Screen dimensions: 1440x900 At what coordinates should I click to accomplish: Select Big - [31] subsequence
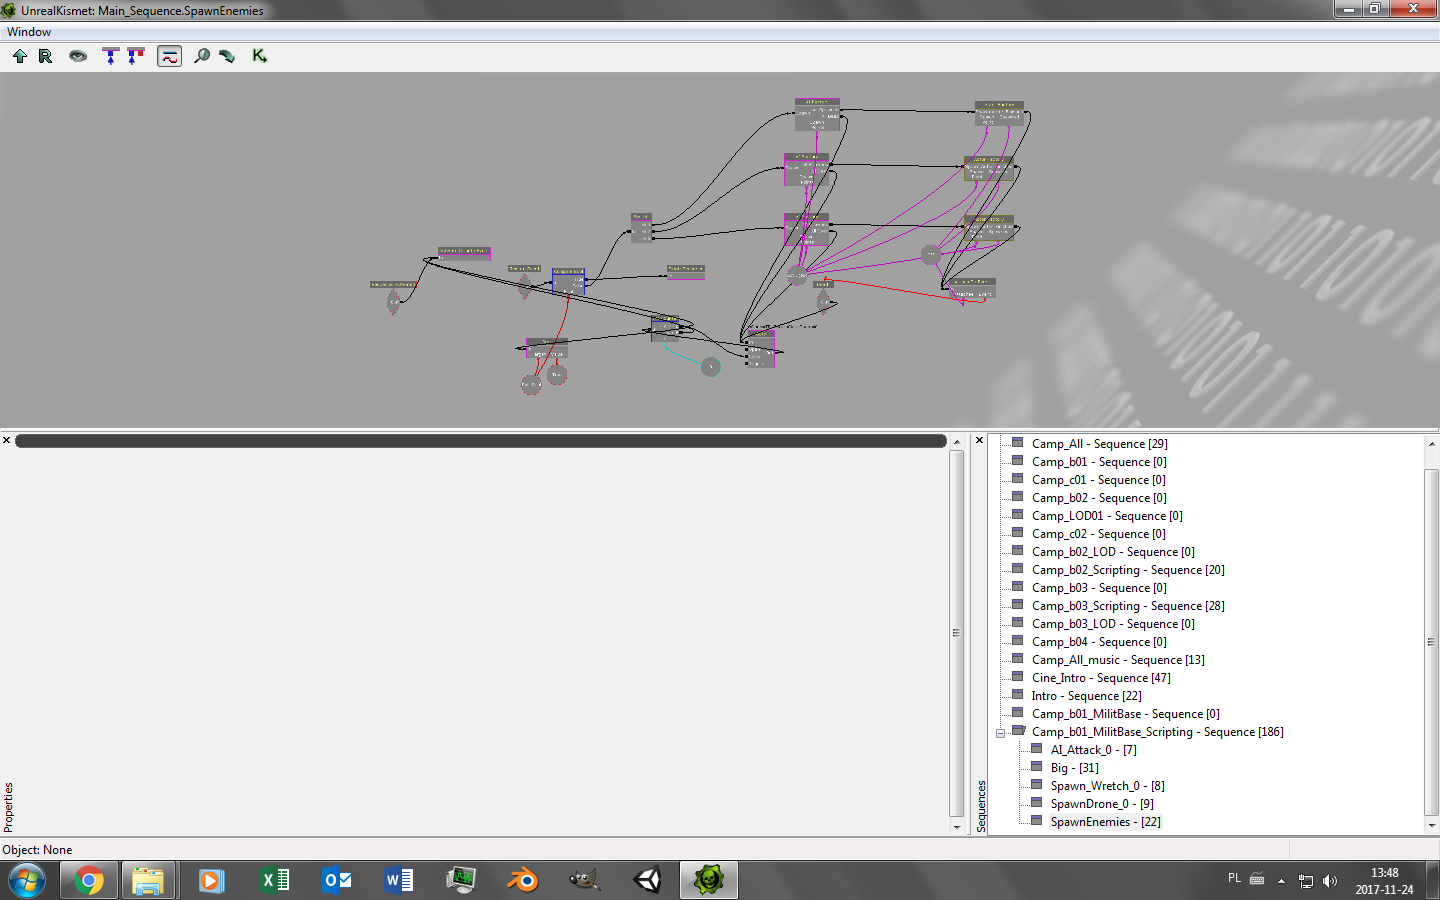click(1074, 768)
